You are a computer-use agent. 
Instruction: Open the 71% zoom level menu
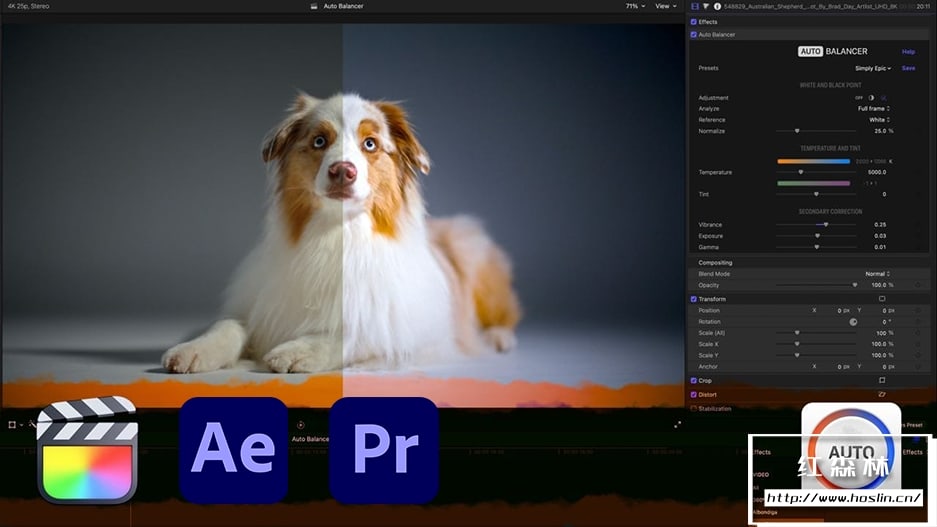point(634,6)
